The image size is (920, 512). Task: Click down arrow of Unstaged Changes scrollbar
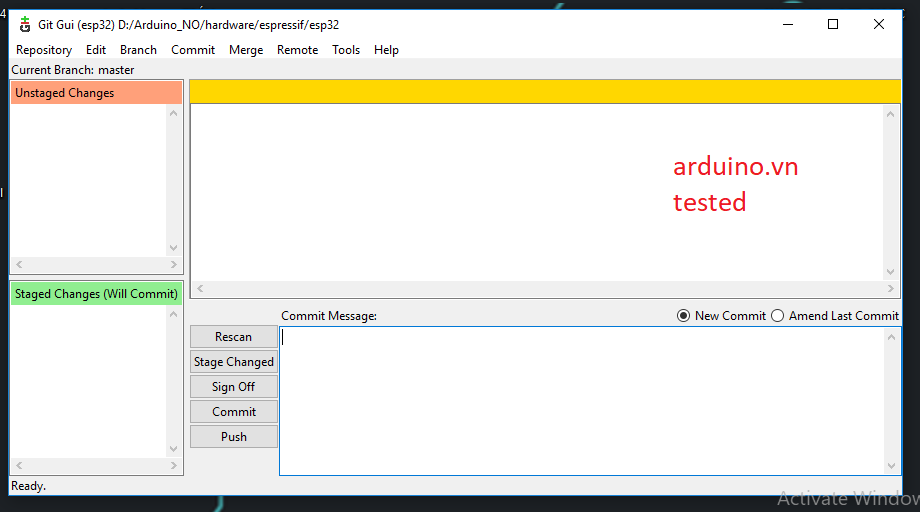pyautogui.click(x=173, y=247)
